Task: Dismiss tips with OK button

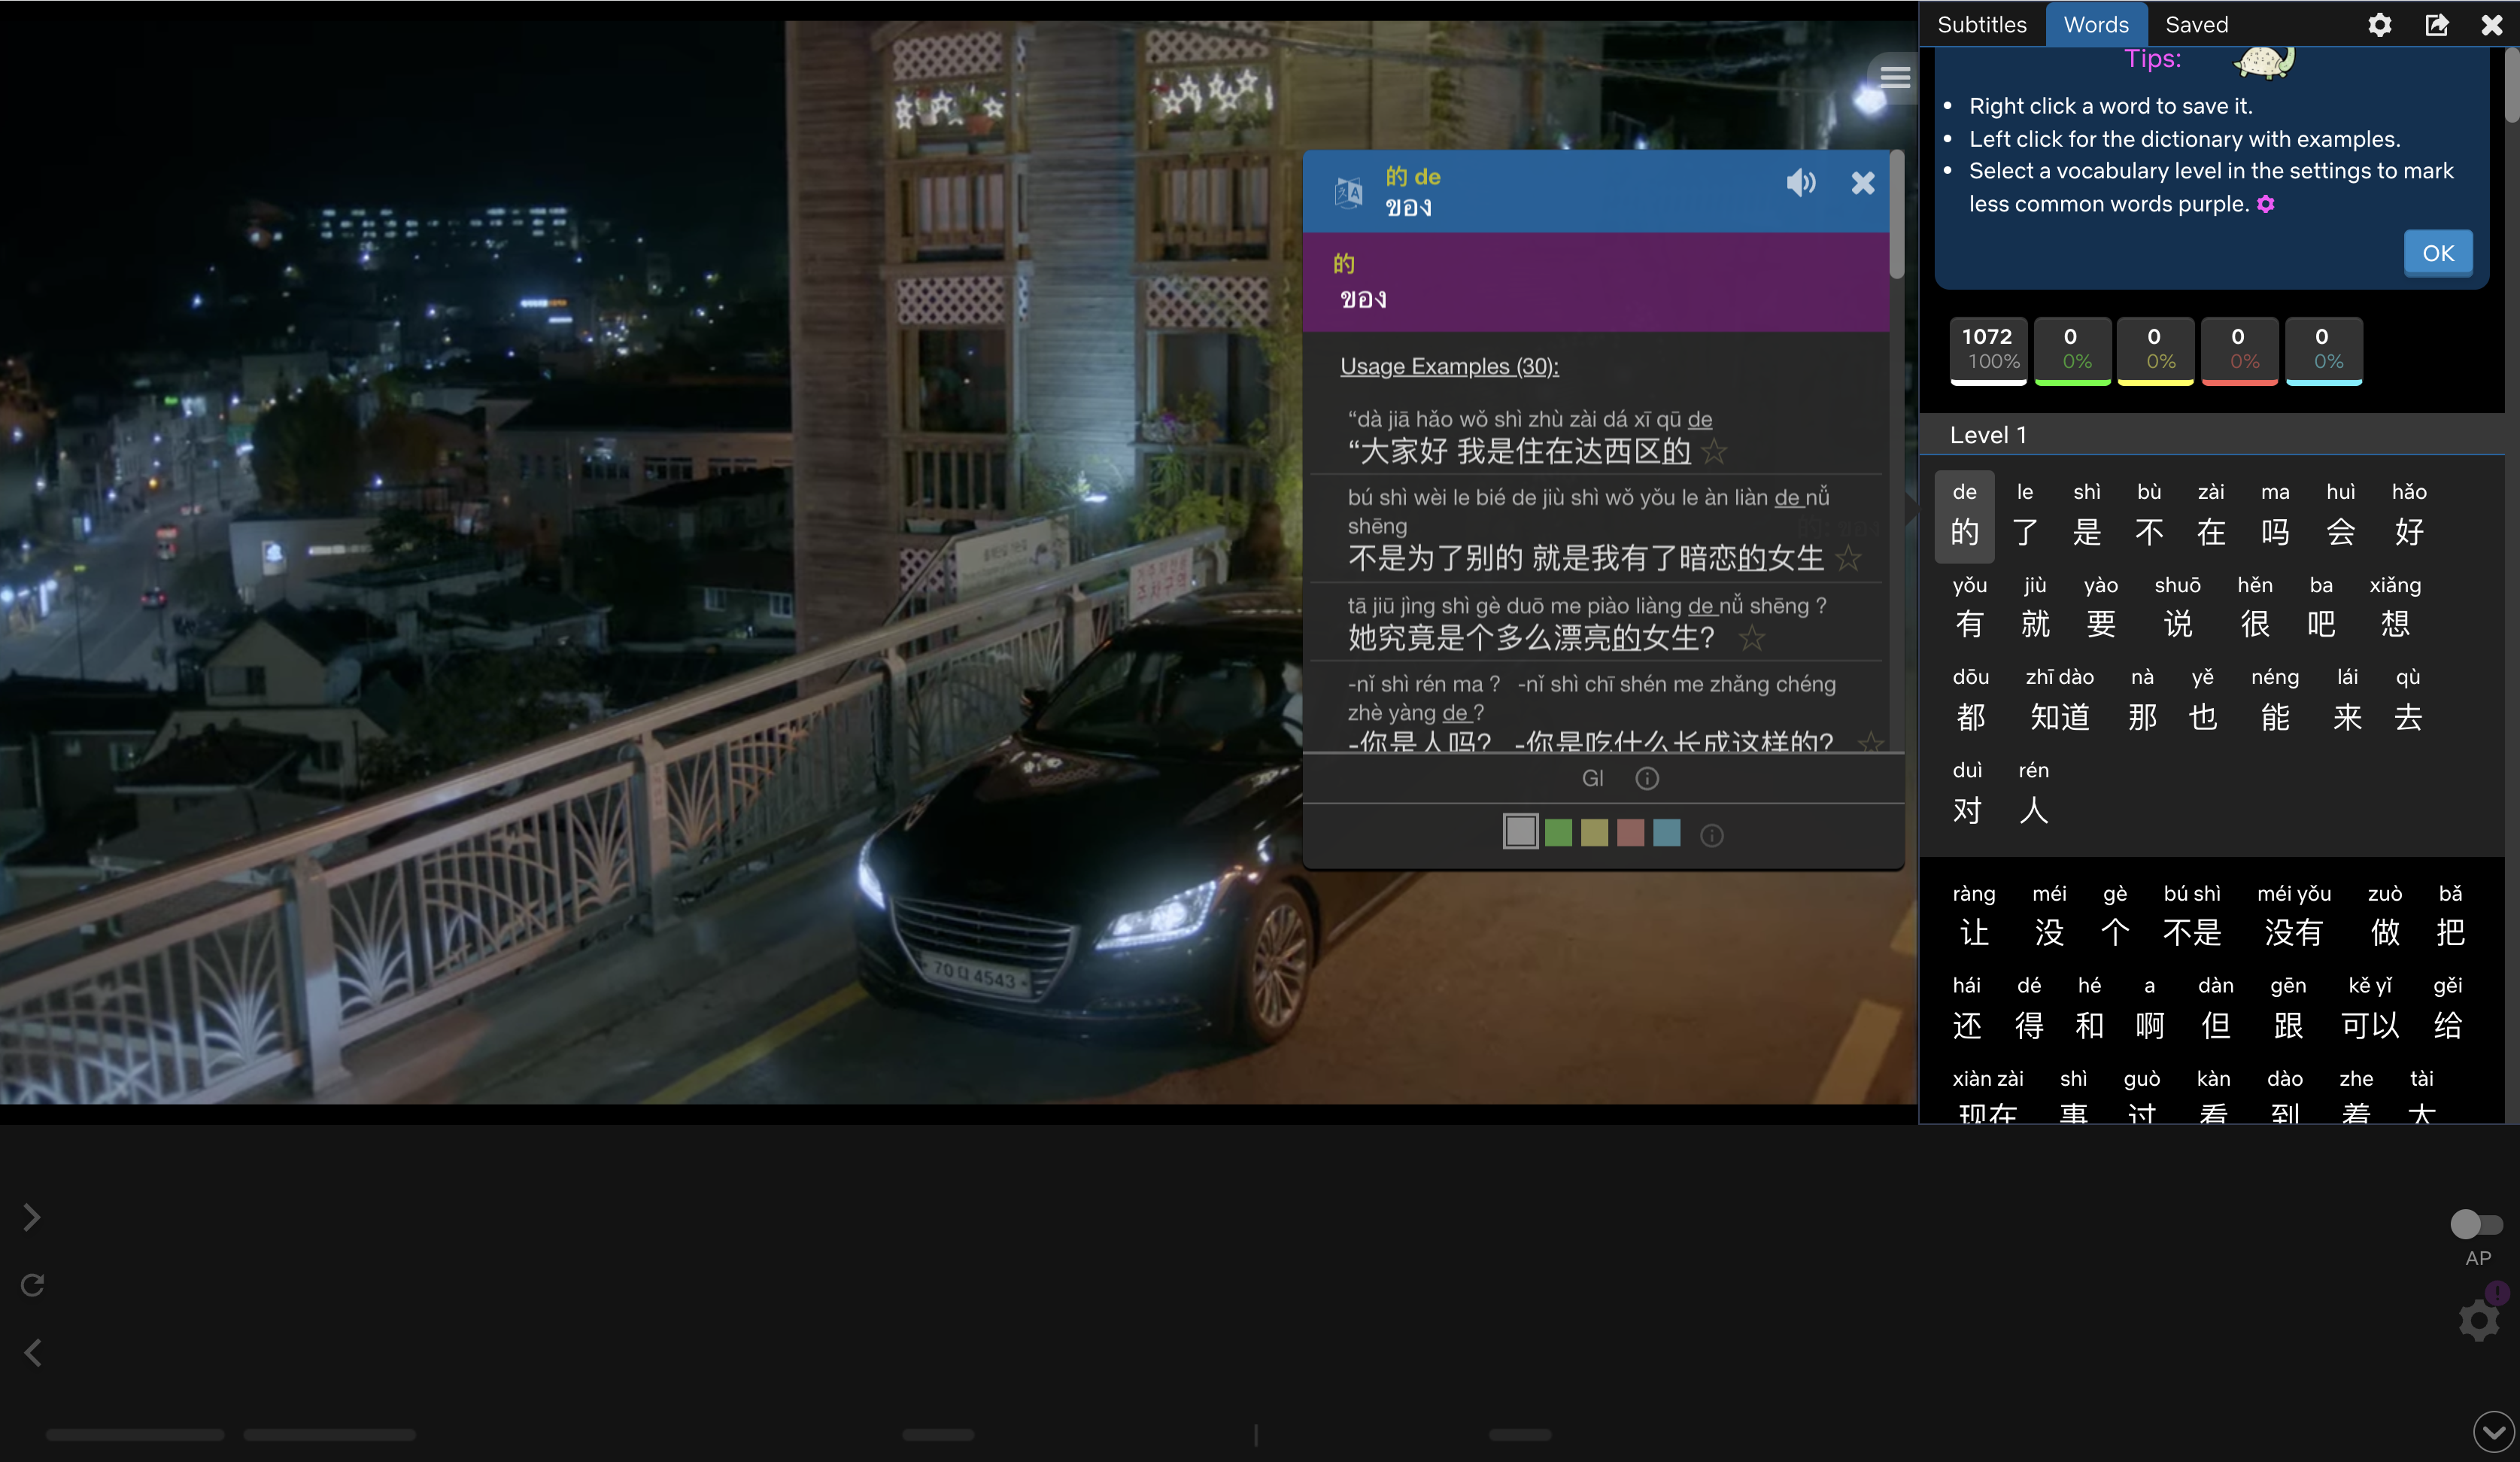Action: point(2437,254)
